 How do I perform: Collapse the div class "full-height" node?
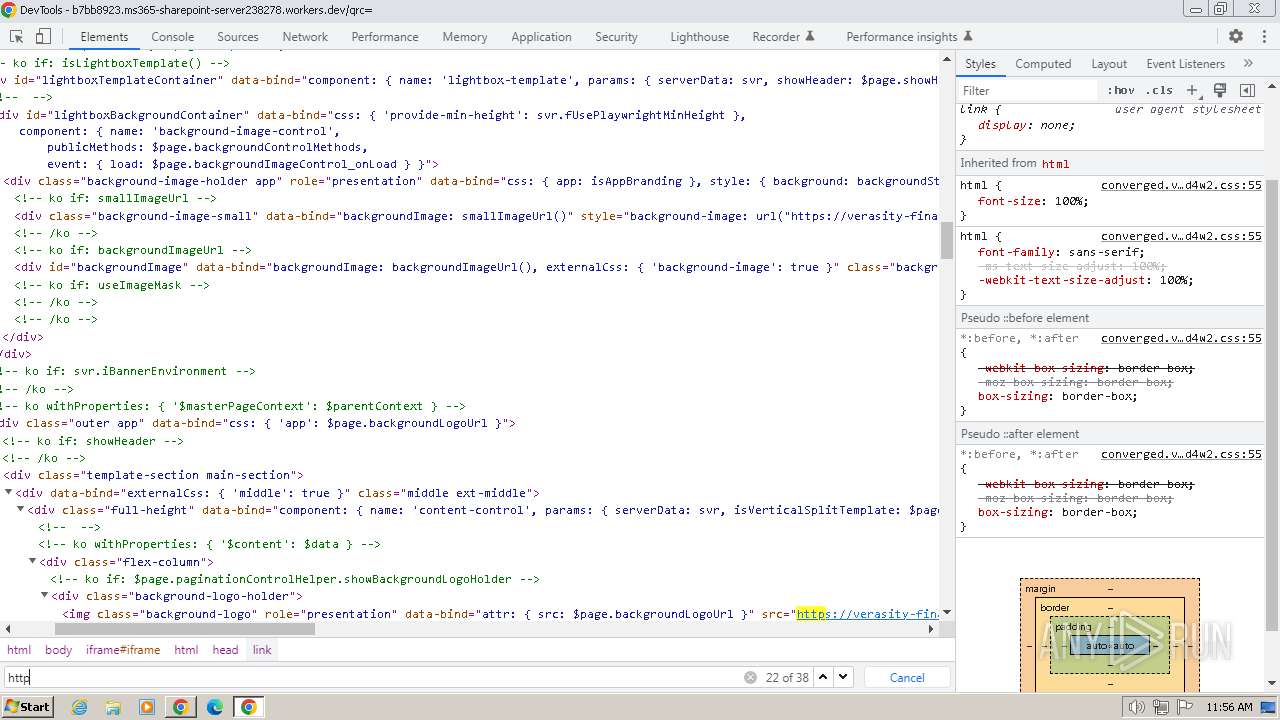click(x=21, y=509)
